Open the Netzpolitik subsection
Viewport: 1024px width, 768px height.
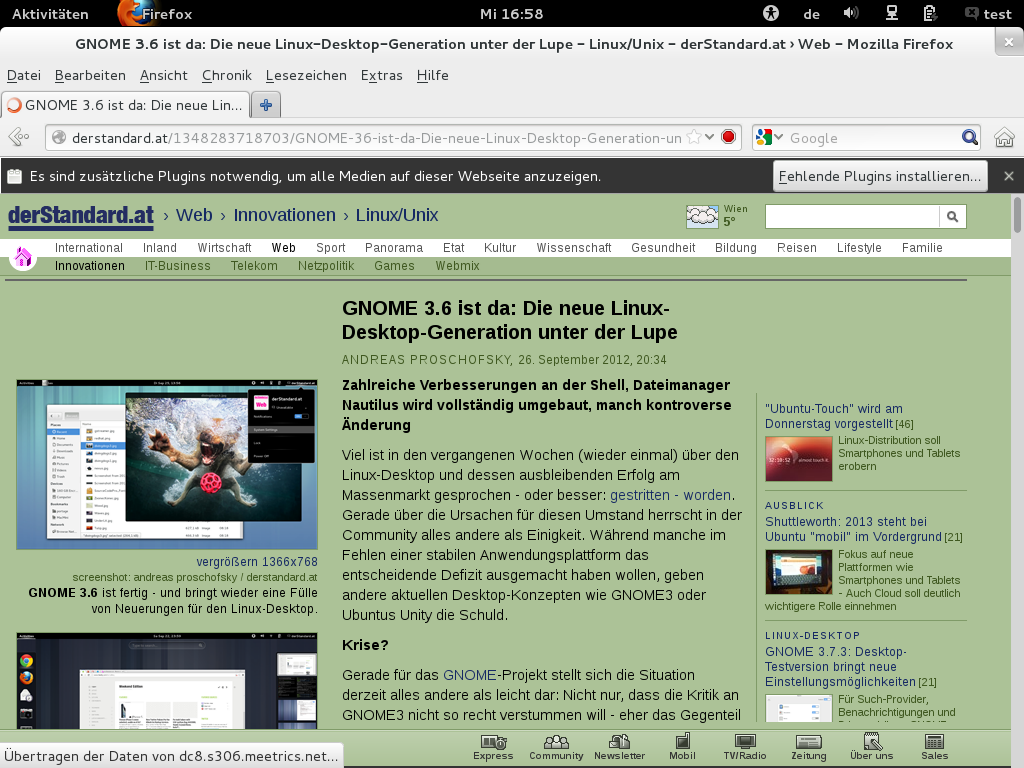(x=326, y=266)
